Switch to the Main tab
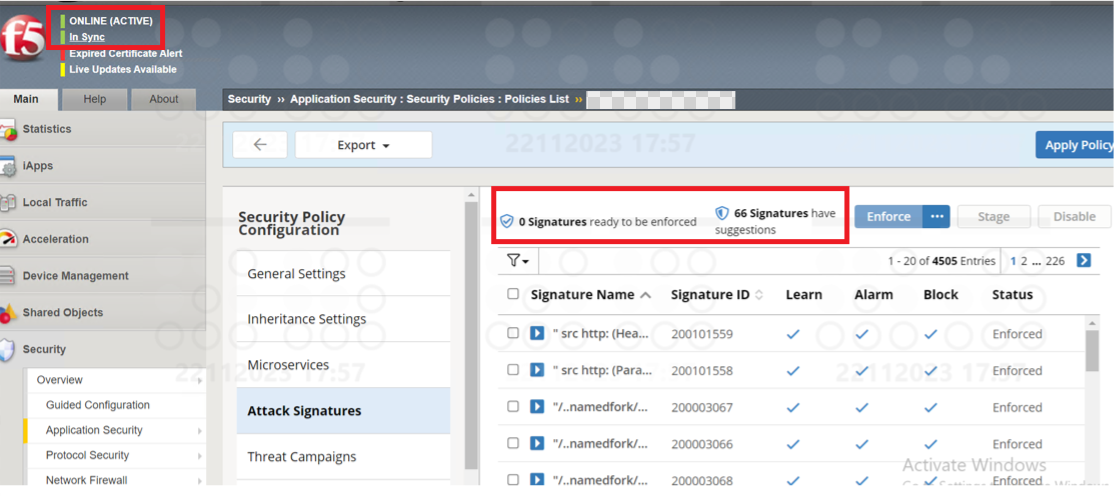Screen dimensions: 1114x496 pyautogui.click(x=26, y=99)
